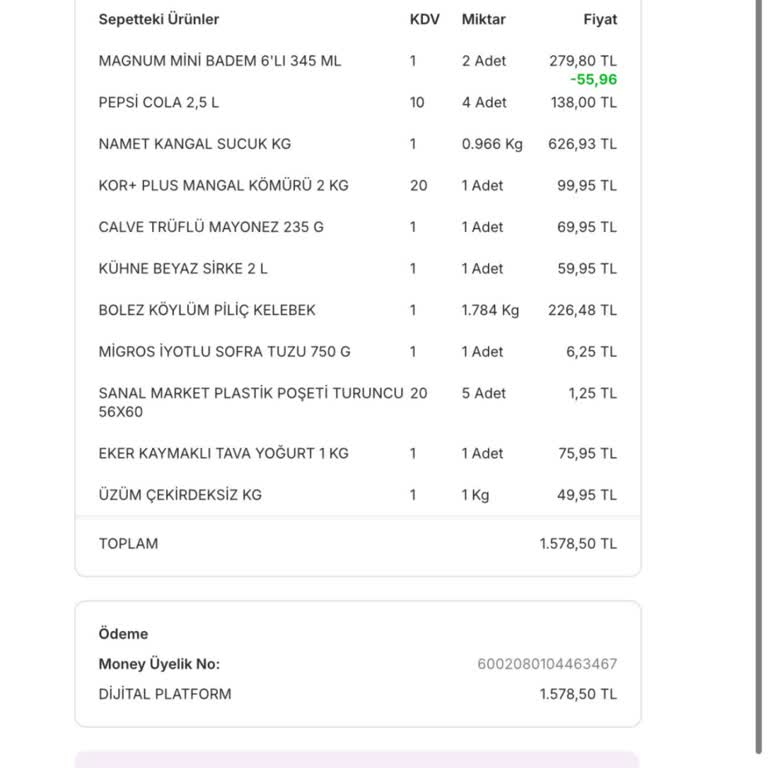Click the 2 Adet Magnum quantity
This screenshot has width=768, height=768.
tap(483, 61)
